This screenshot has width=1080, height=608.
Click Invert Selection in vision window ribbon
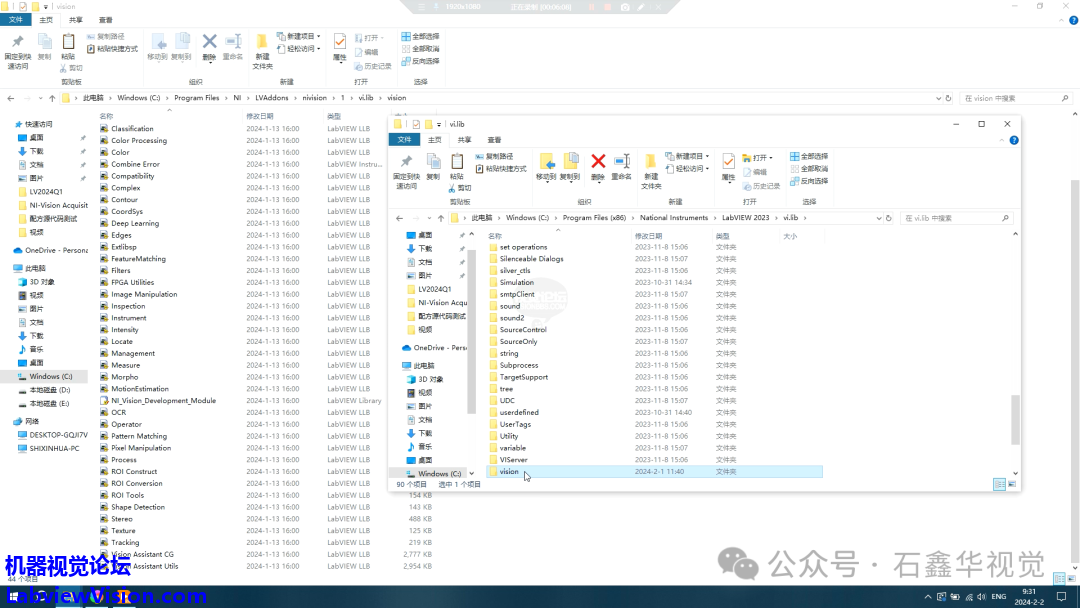click(x=425, y=61)
